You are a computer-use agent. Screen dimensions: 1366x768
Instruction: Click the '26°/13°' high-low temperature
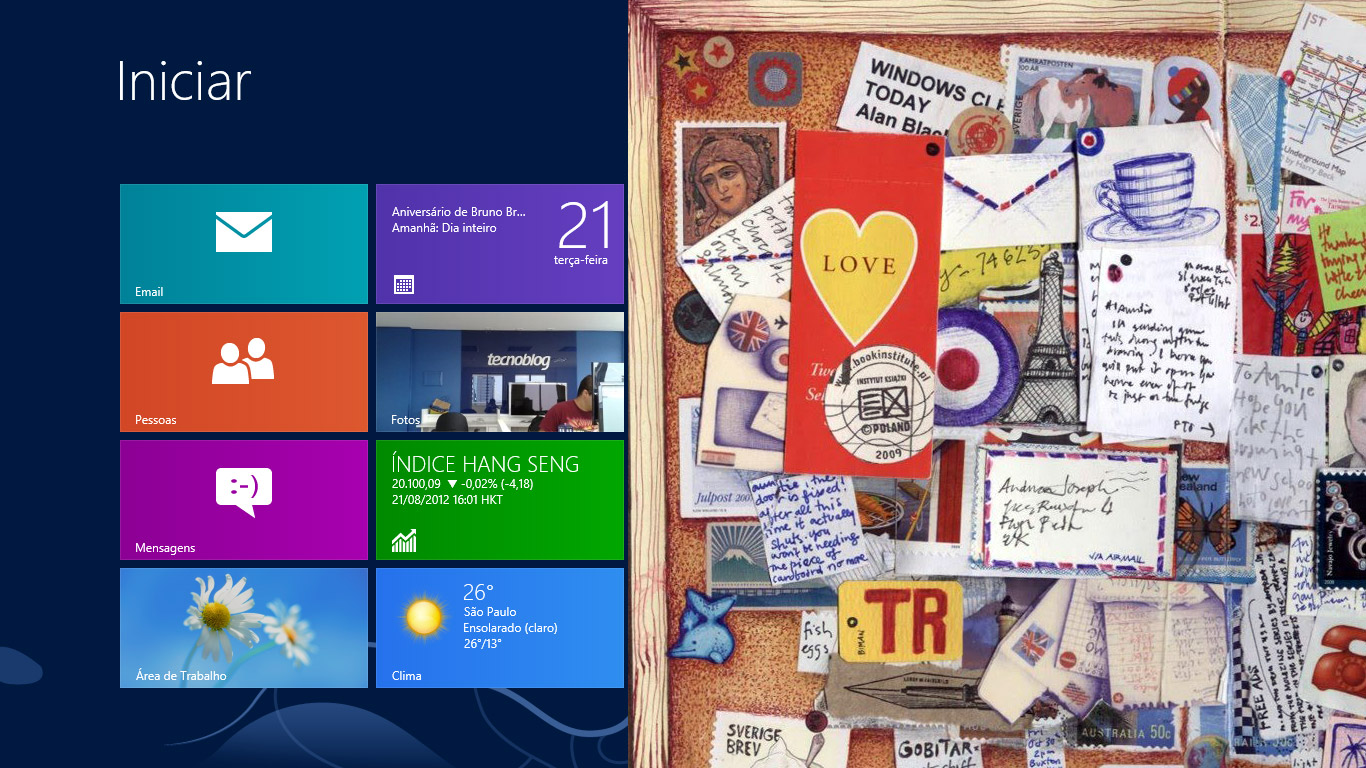pos(482,644)
